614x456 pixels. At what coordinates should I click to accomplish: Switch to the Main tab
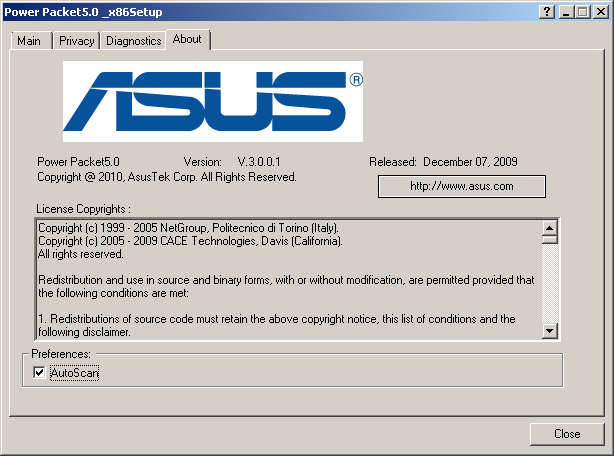pos(31,40)
